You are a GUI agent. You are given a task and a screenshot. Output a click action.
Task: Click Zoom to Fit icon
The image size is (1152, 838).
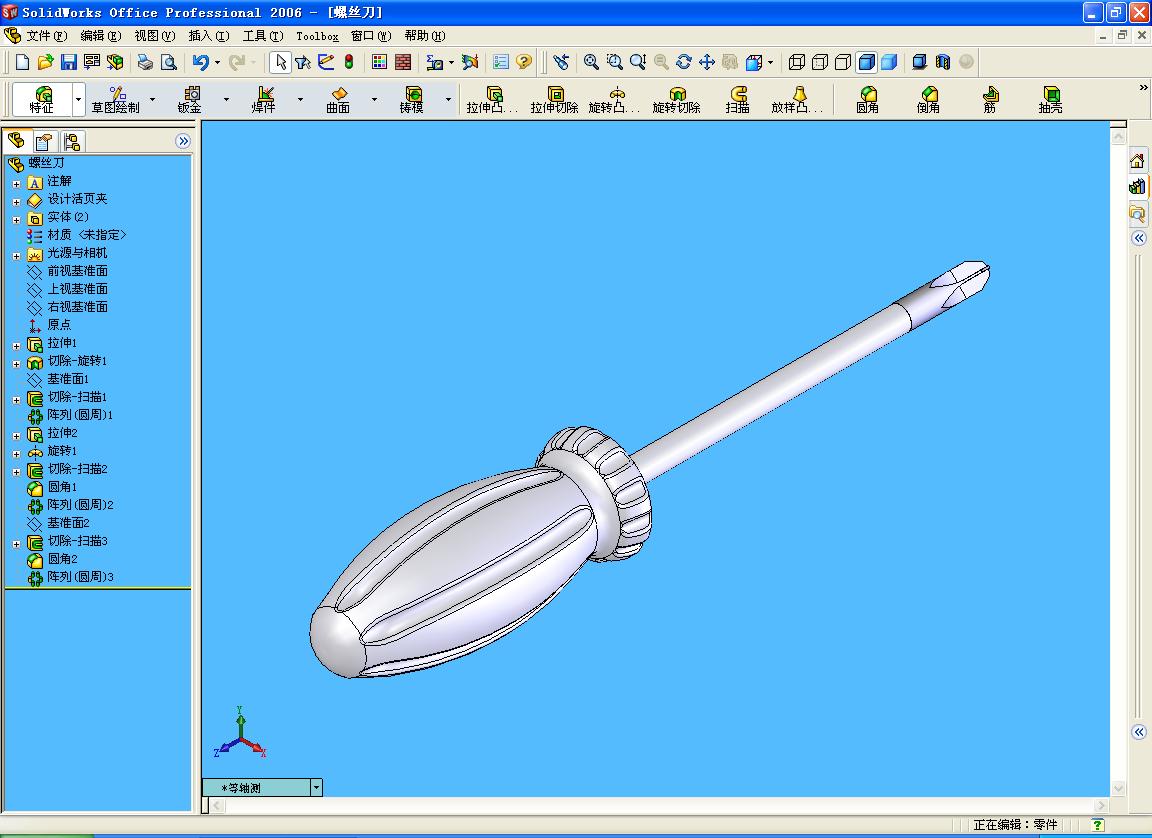coord(591,62)
